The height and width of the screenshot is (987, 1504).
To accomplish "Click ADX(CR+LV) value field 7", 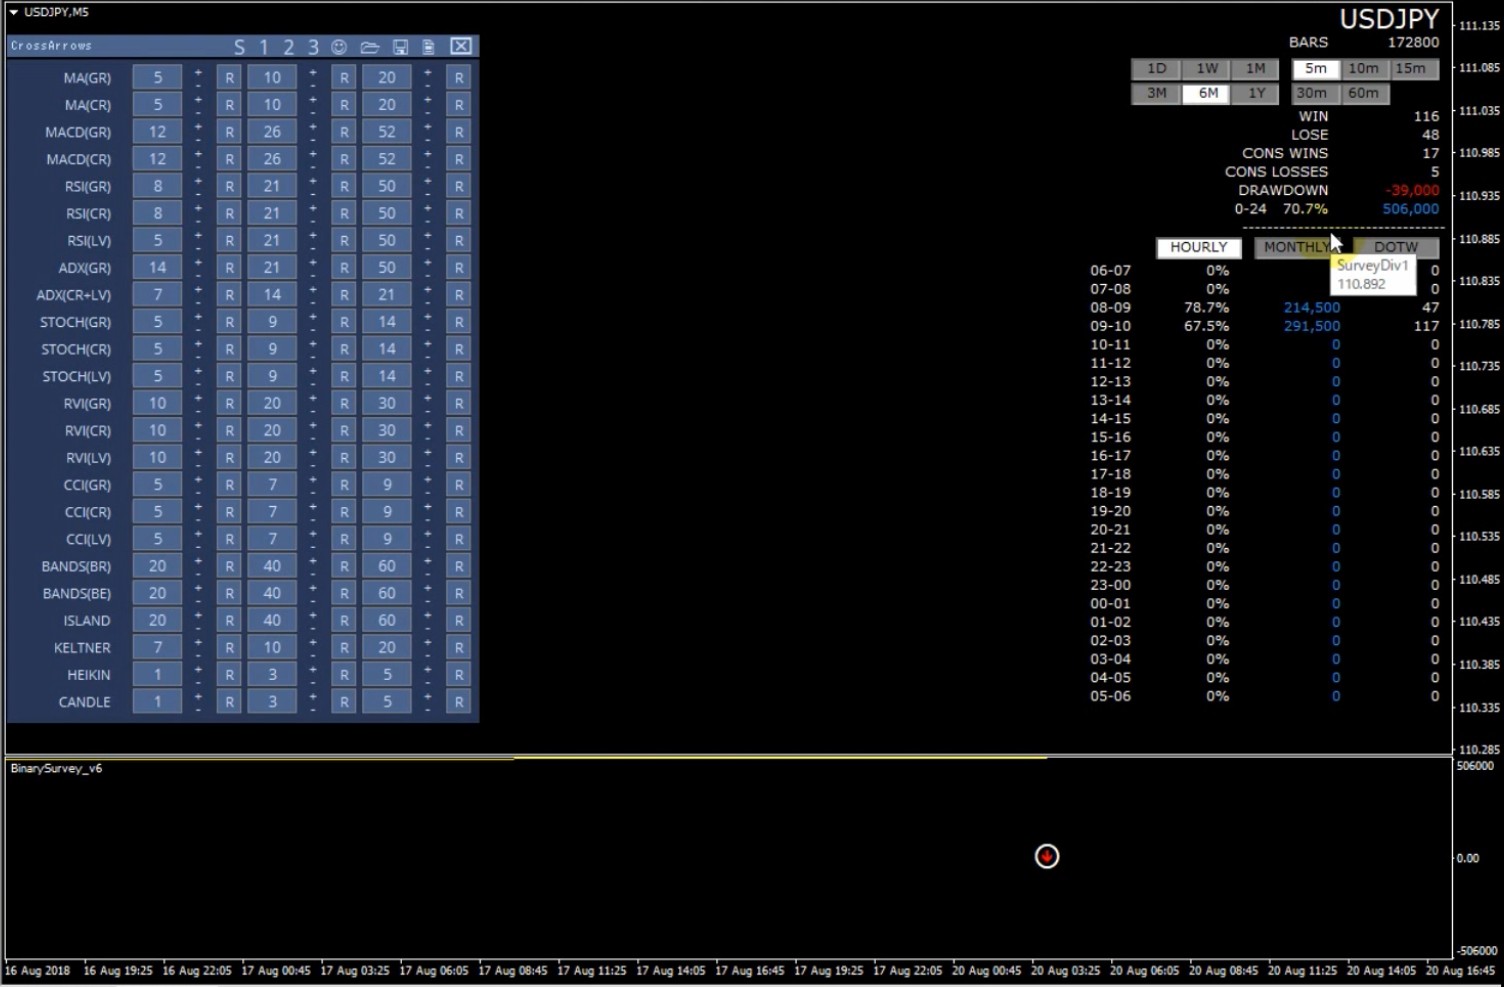I will click(x=157, y=295).
